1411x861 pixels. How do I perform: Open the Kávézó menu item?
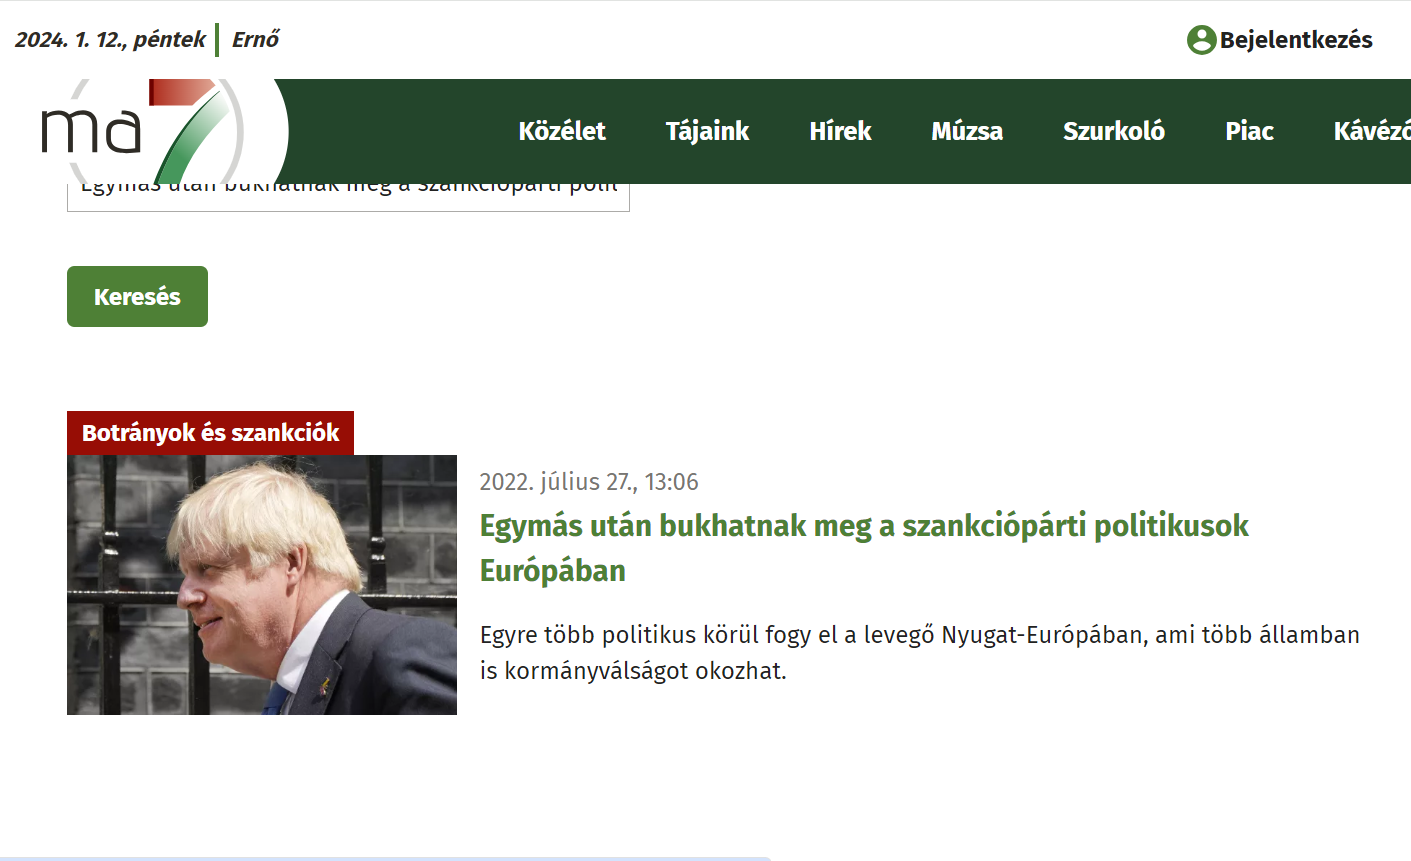point(1371,131)
